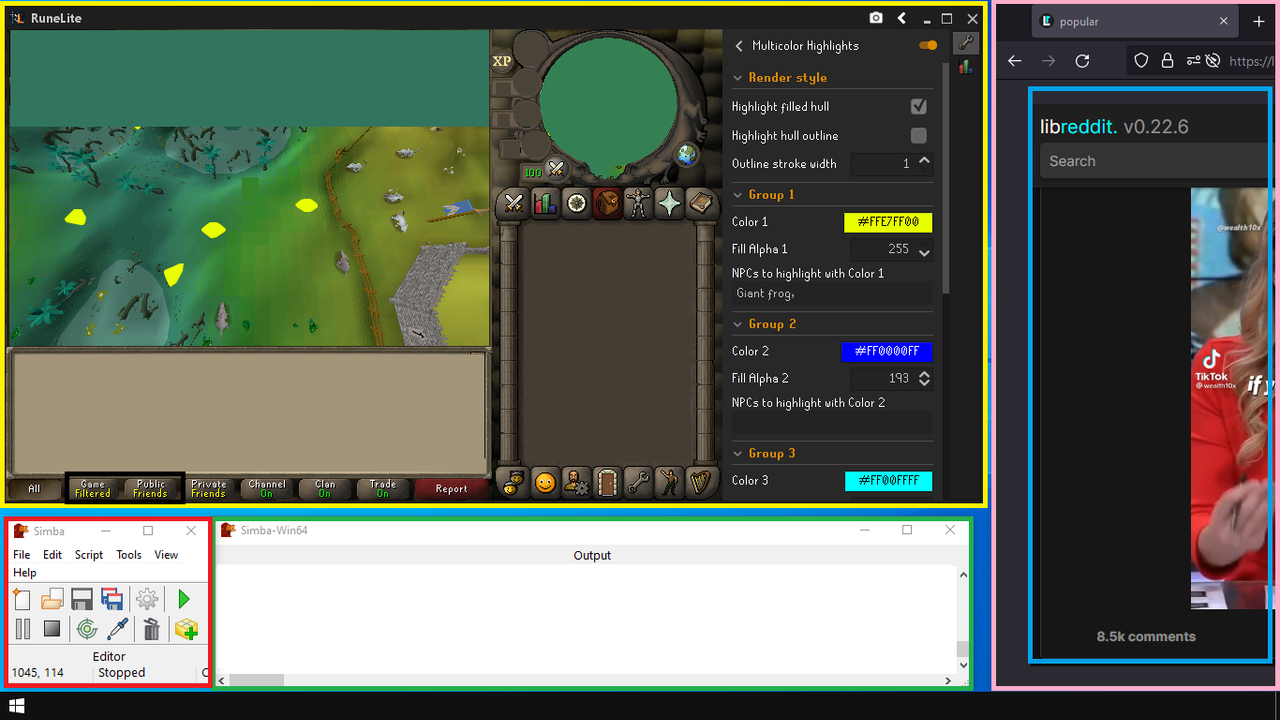Open the Color 2 blue swatch

tap(887, 351)
